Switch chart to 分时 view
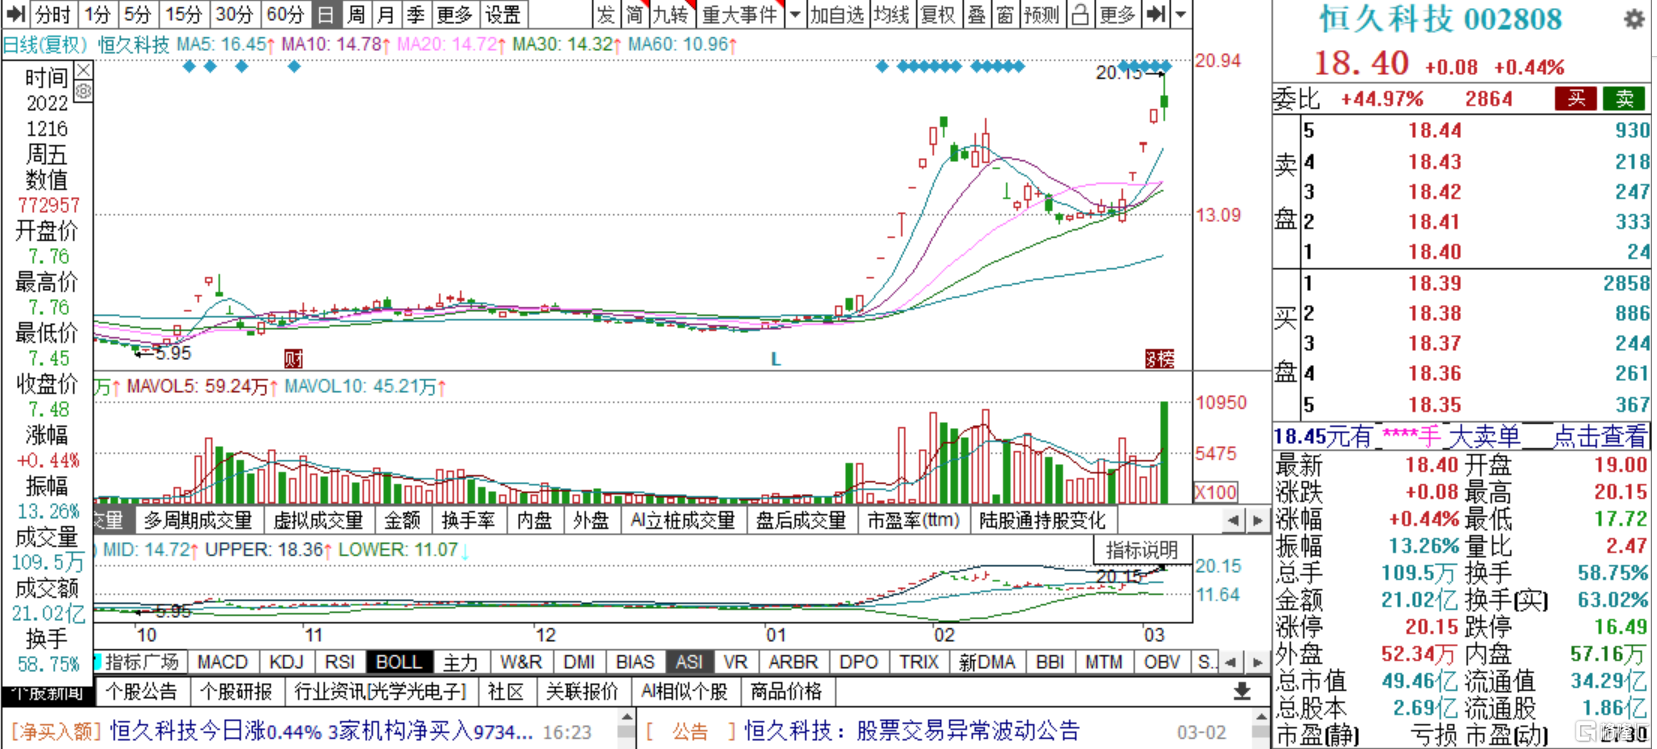This screenshot has height=749, width=1657. point(52,14)
